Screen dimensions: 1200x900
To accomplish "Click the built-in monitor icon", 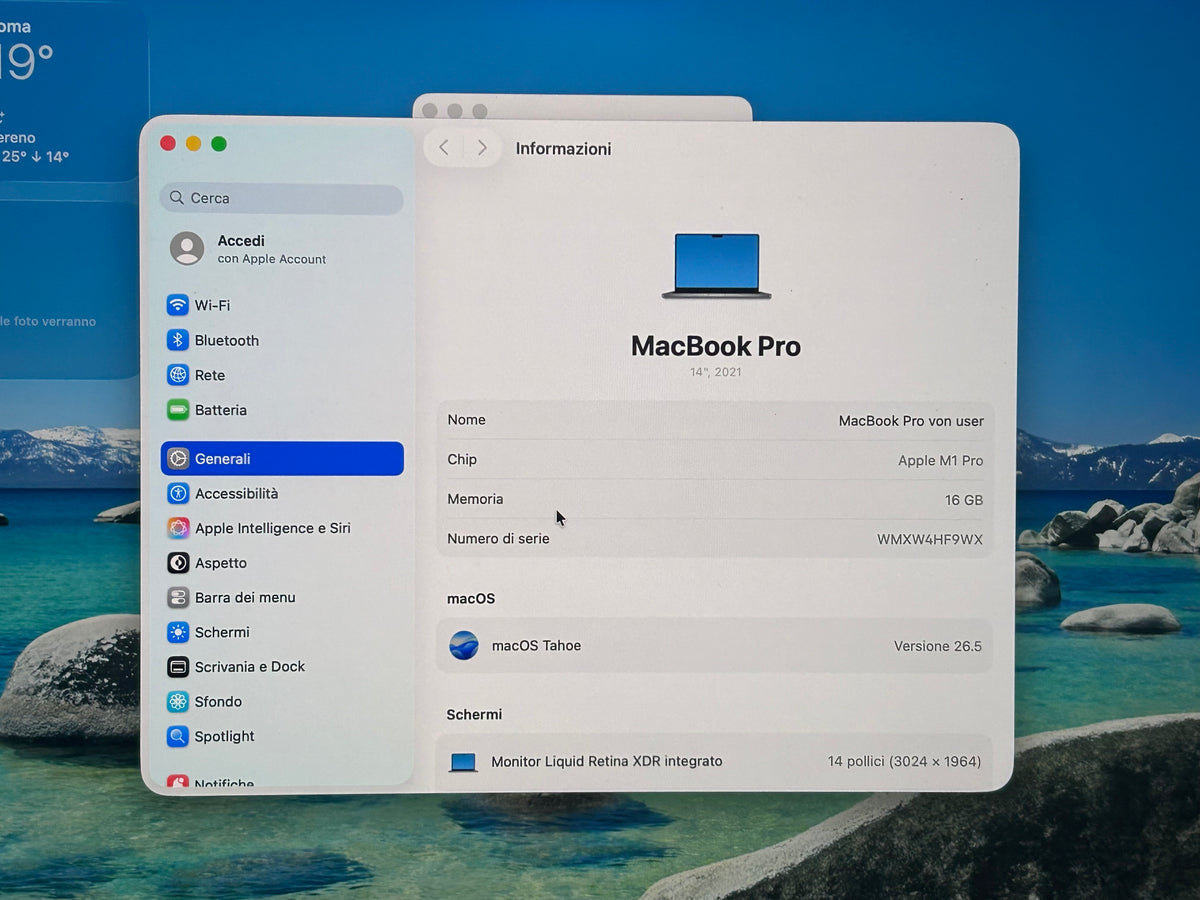I will (x=463, y=762).
